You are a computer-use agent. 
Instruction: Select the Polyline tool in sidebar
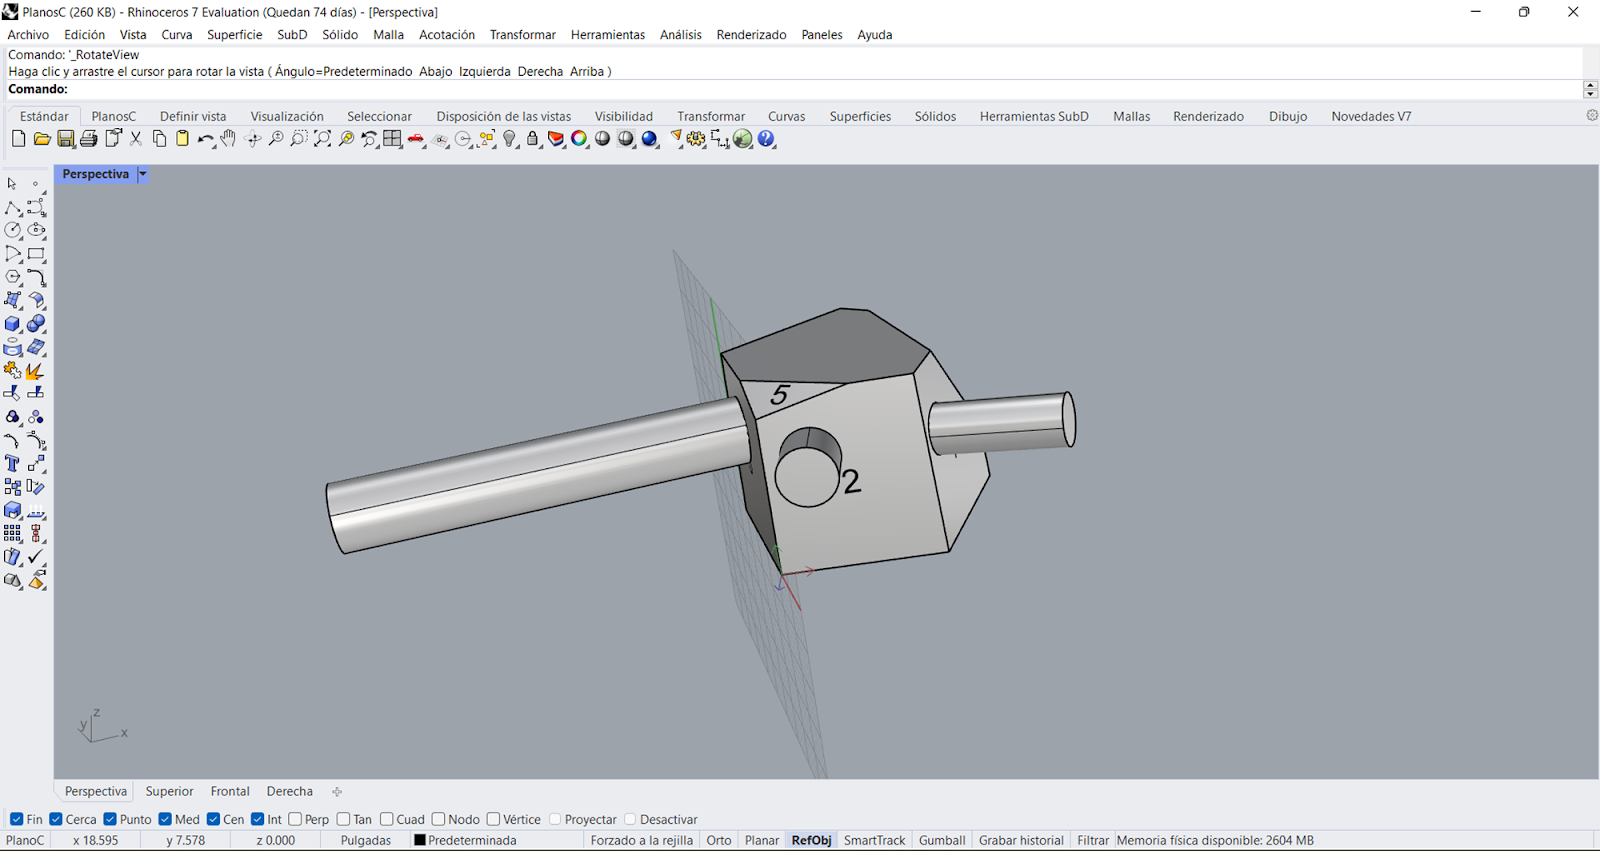pyautogui.click(x=13, y=207)
